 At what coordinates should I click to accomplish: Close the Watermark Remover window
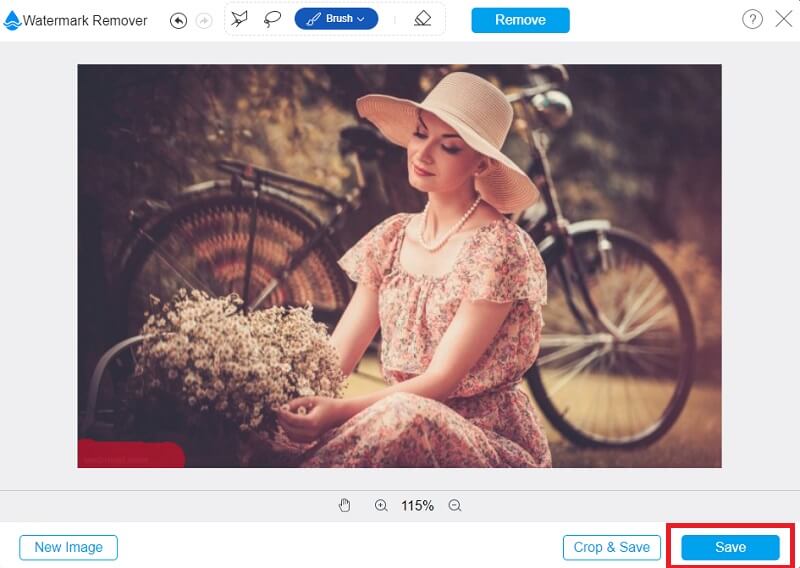click(x=784, y=19)
